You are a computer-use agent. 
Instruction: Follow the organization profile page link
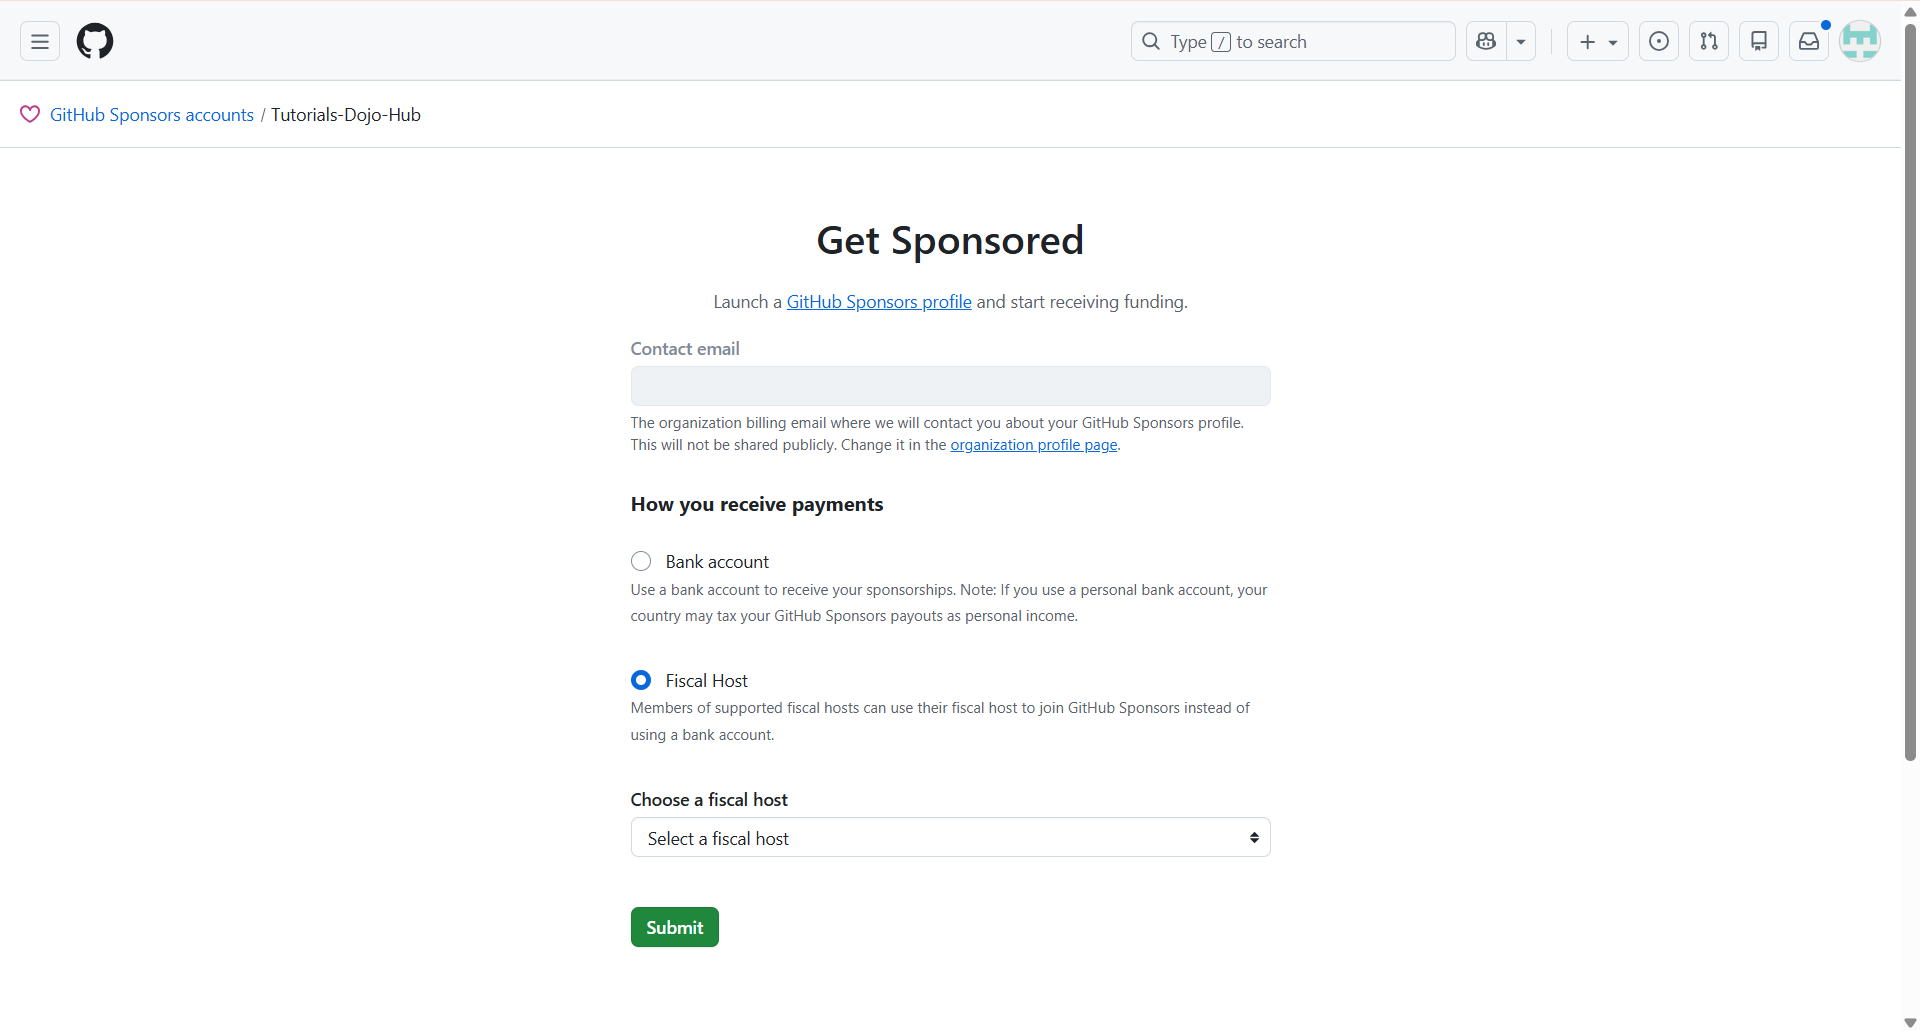click(x=1033, y=445)
